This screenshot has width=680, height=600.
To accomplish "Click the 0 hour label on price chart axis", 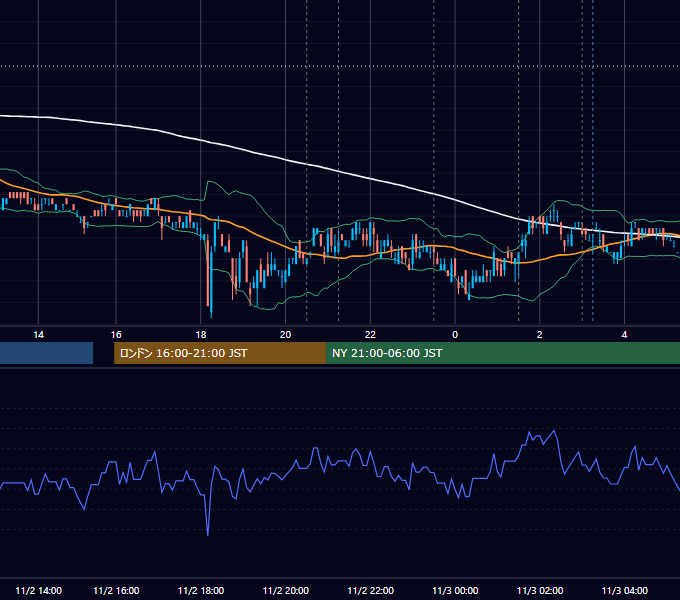I will 455,335.
